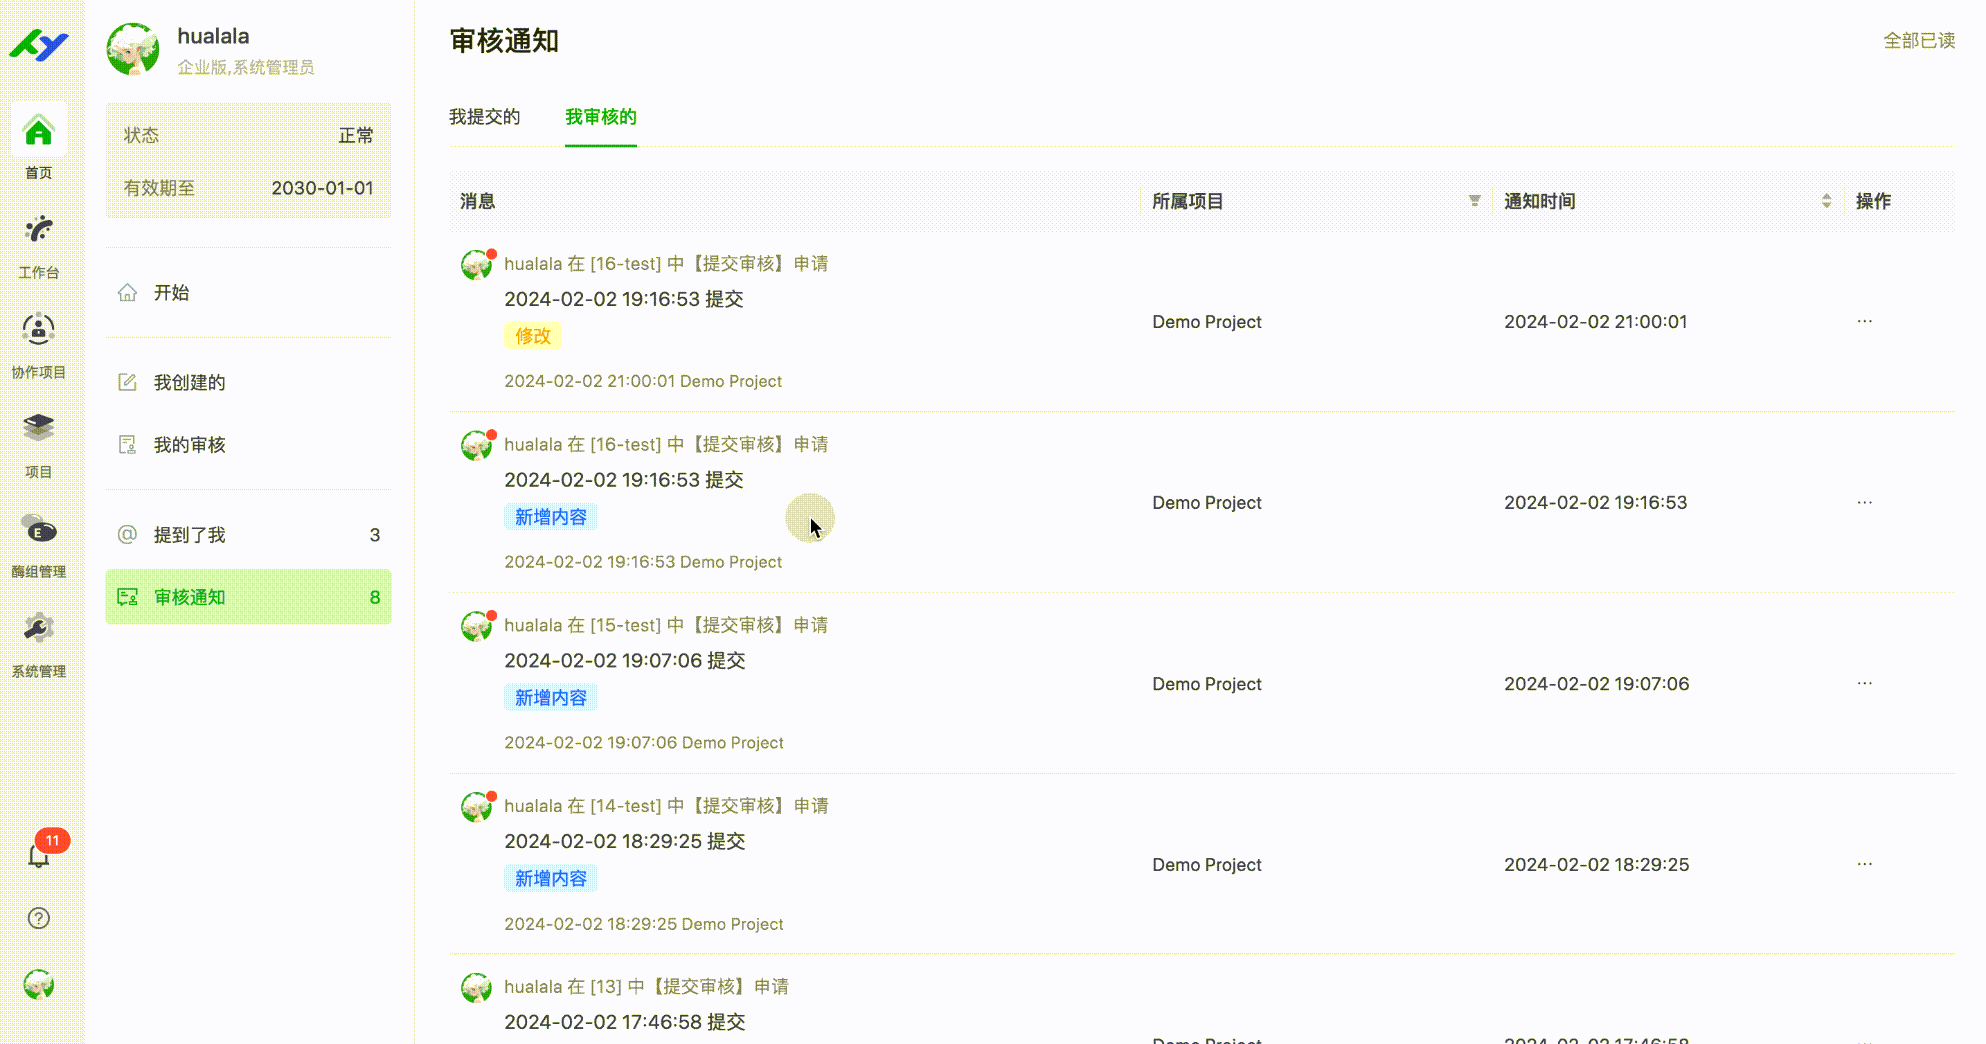Open 系统管理 system settings icon
Viewport: 1986px width, 1044px height.
click(39, 629)
